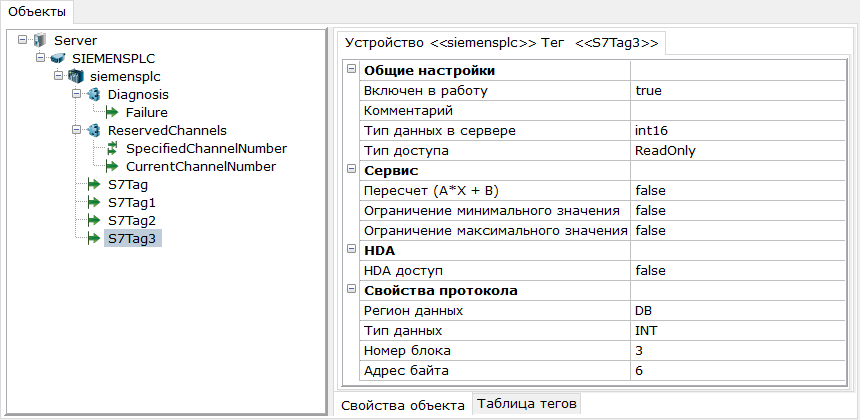The image size is (860, 420).
Task: Click the green arrow icon beside S7Tag
Action: pos(94,184)
